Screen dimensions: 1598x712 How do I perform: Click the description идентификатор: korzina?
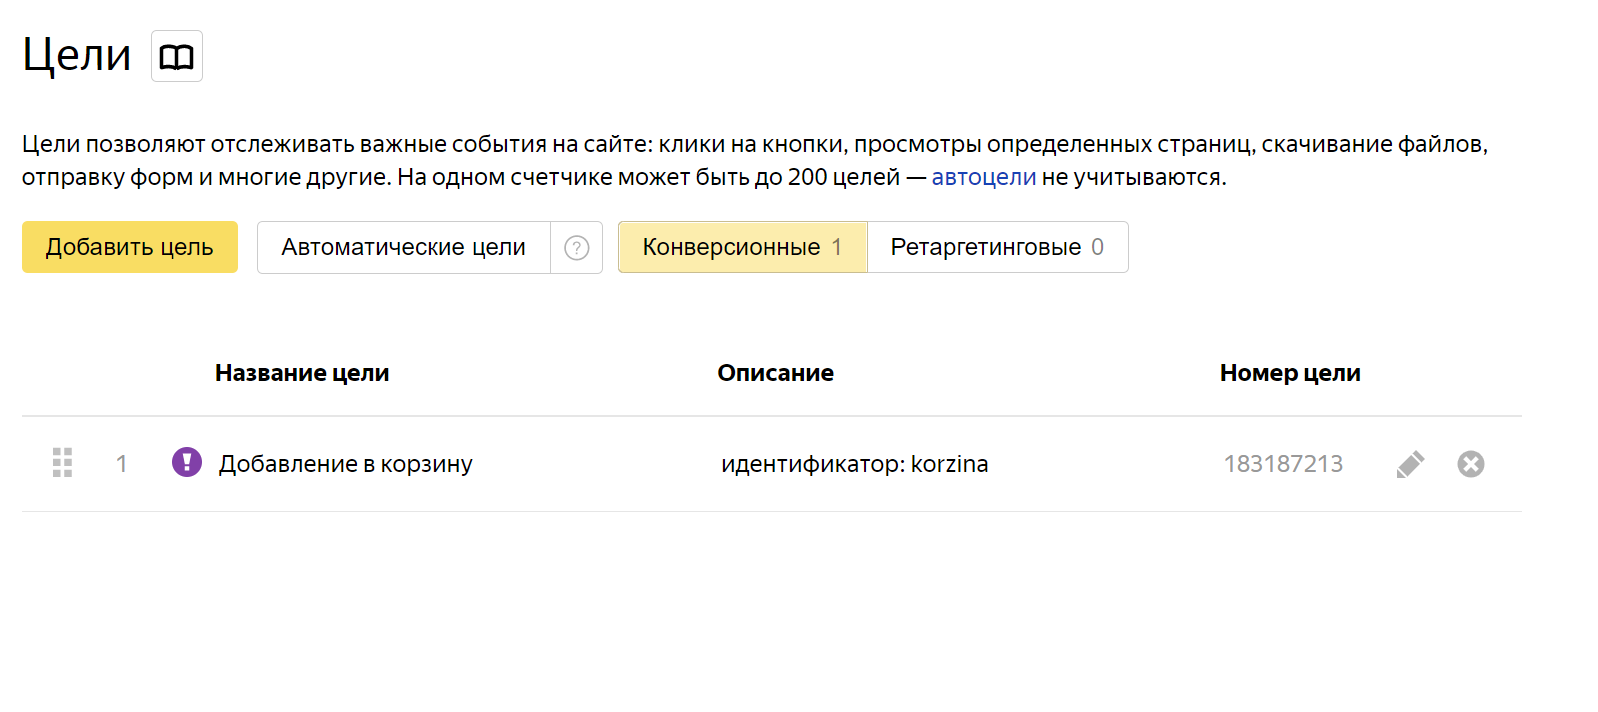854,464
